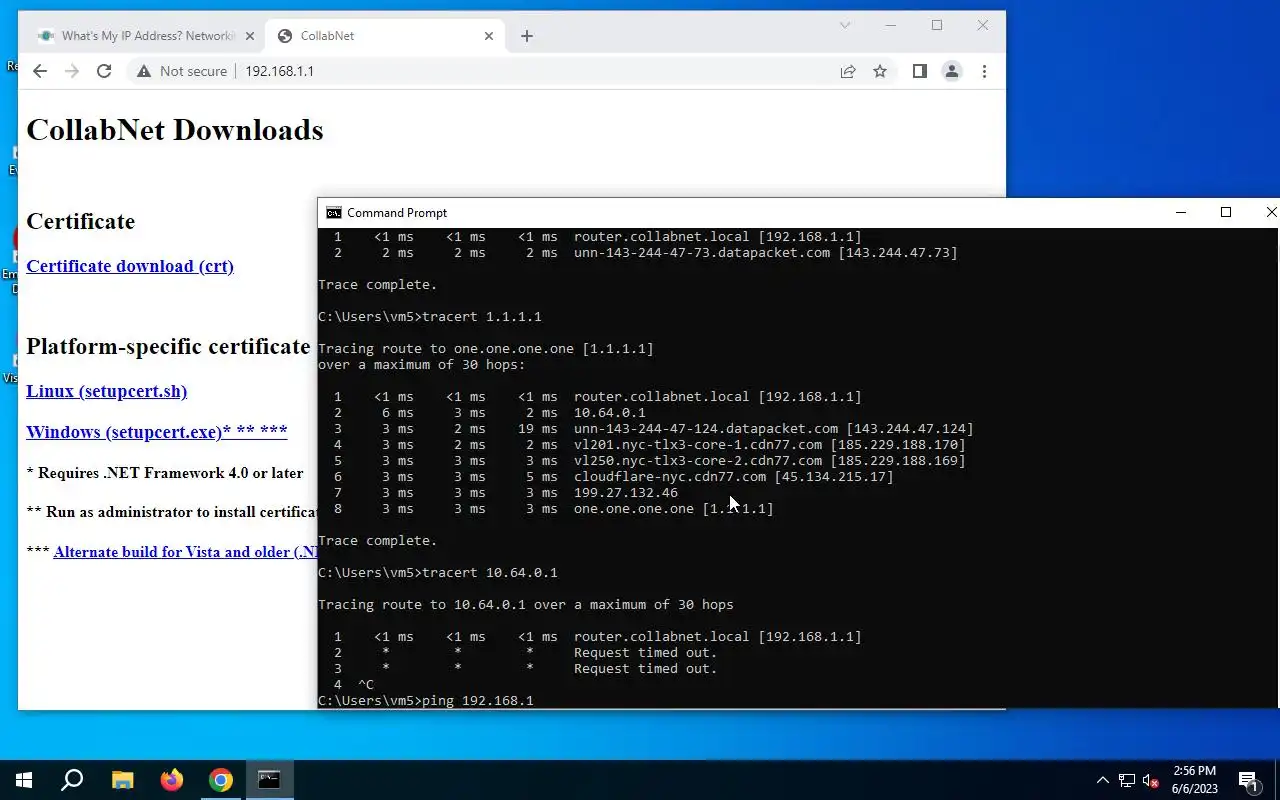Click vl201.nyc-tlx3-core-1.cdn77.com hop row
The image size is (1280, 800).
point(650,445)
